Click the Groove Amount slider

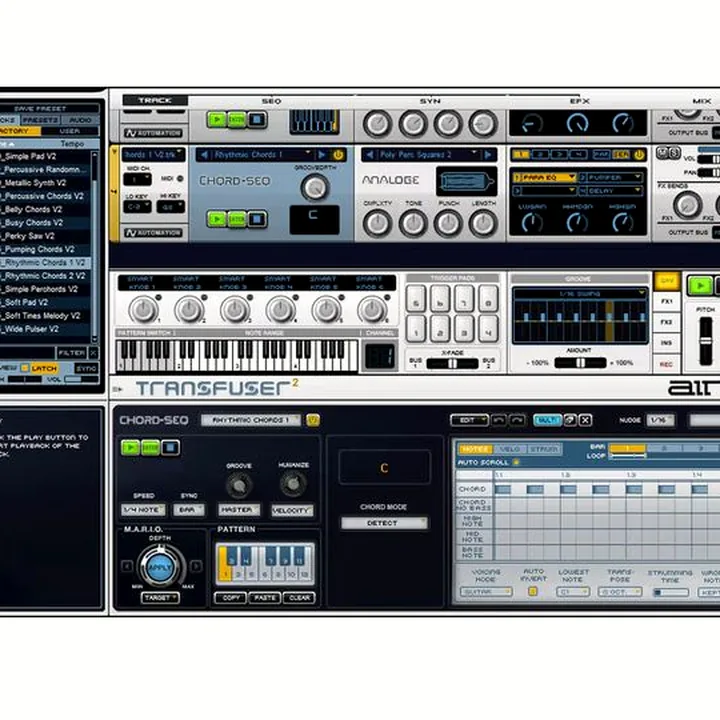[x=580, y=363]
